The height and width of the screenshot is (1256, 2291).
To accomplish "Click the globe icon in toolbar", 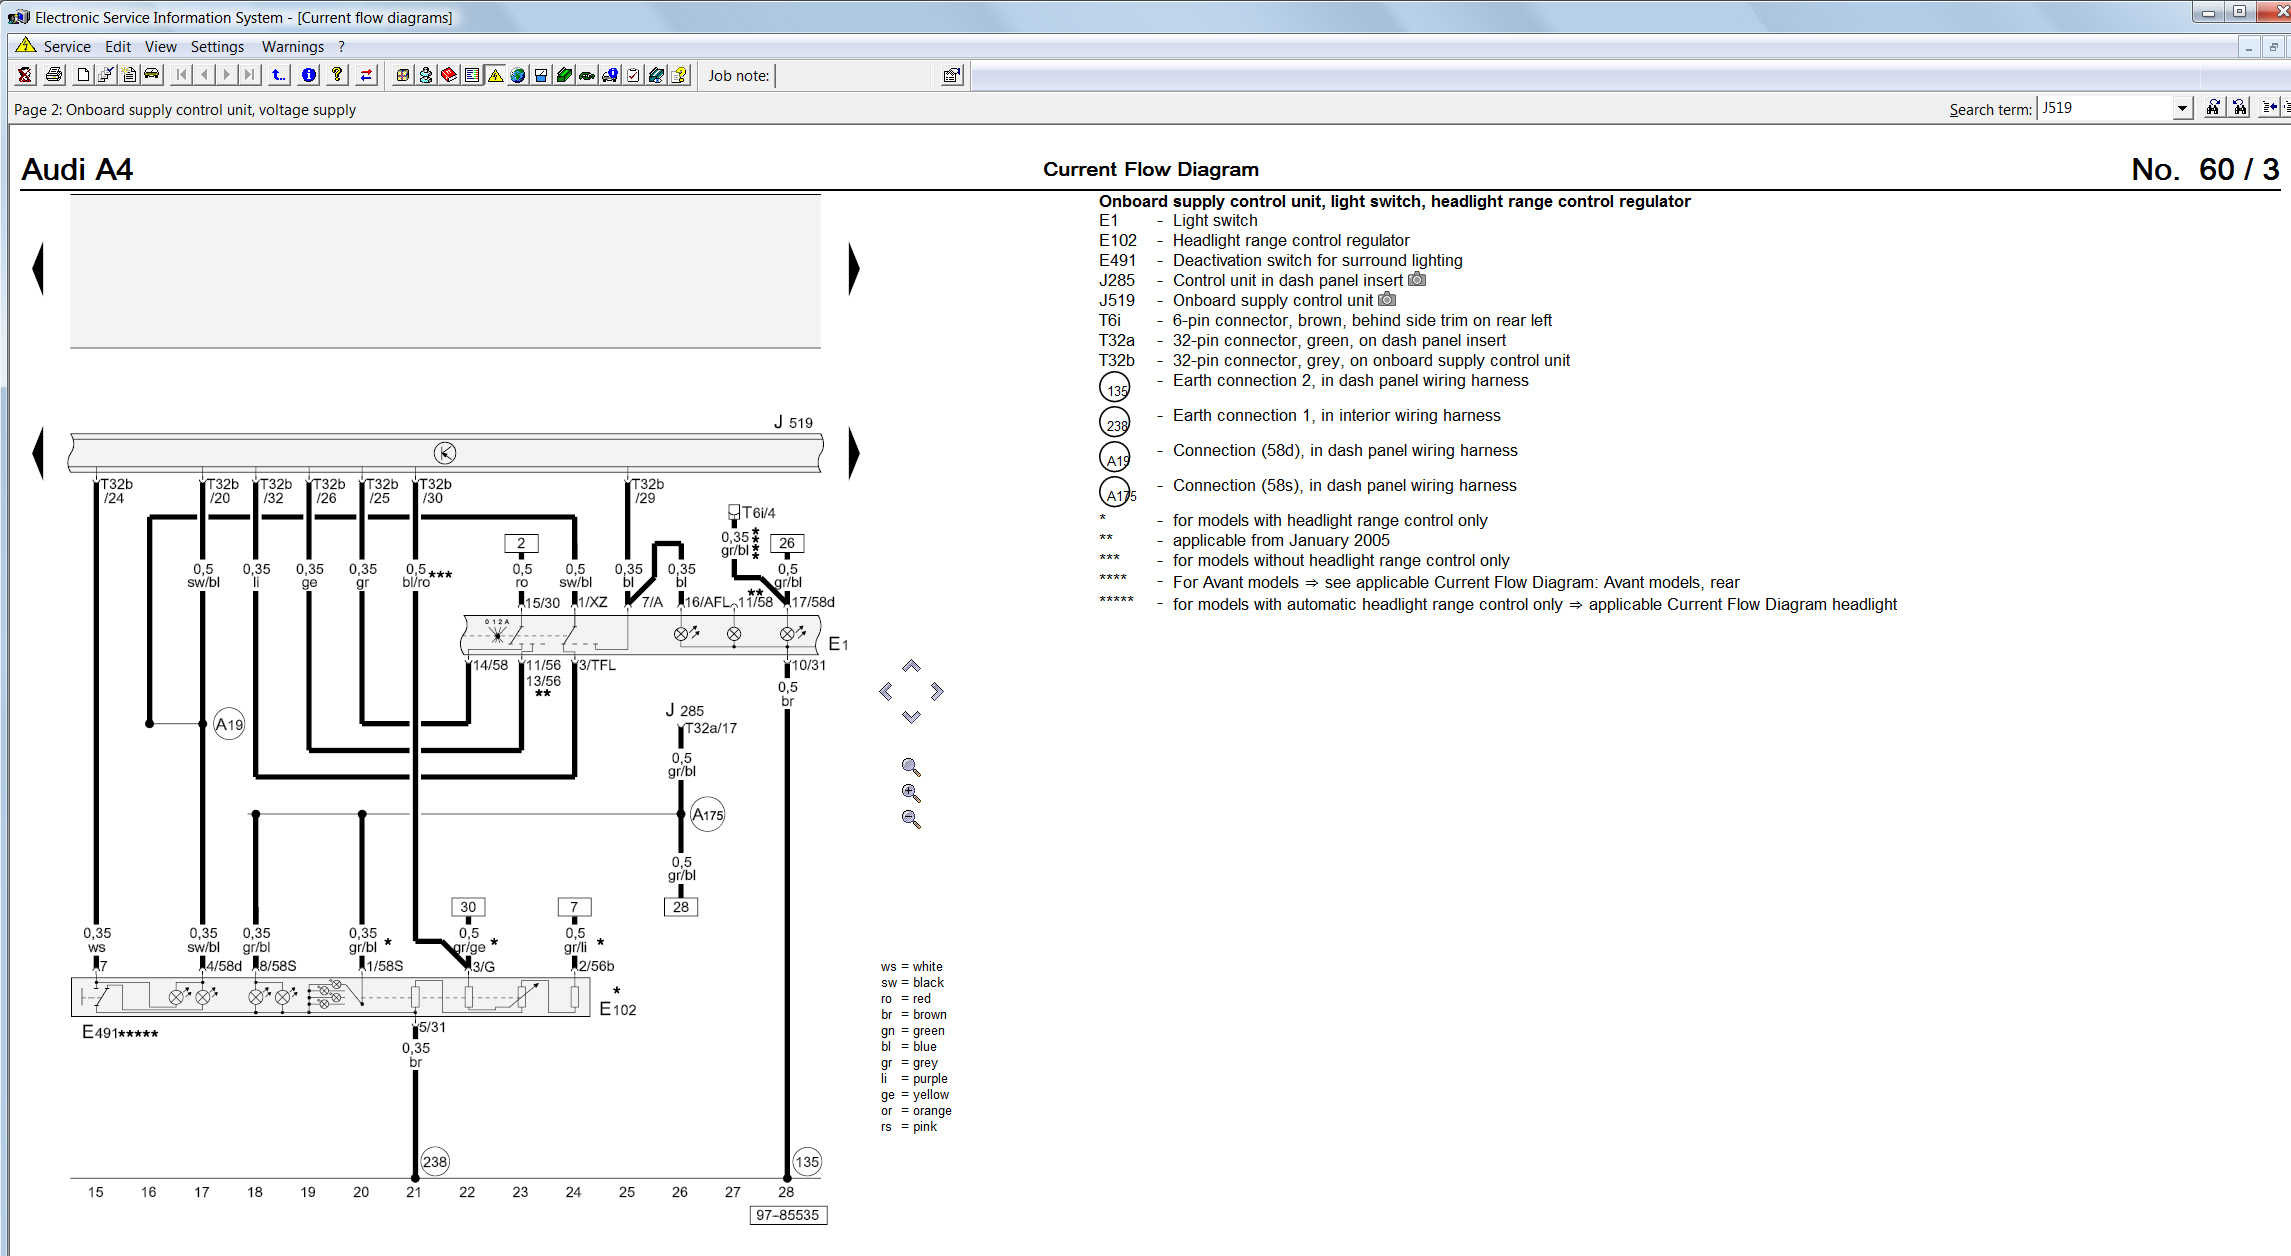I will coord(518,75).
